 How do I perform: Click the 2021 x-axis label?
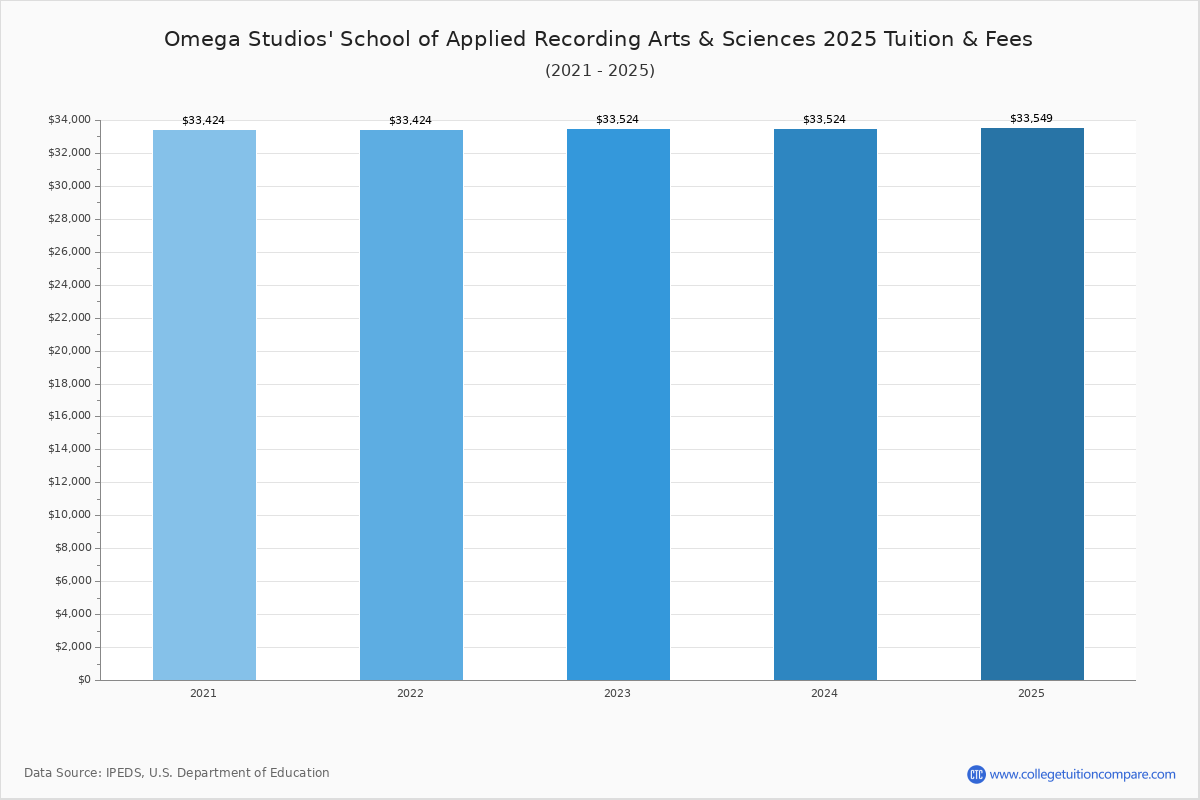point(203,693)
